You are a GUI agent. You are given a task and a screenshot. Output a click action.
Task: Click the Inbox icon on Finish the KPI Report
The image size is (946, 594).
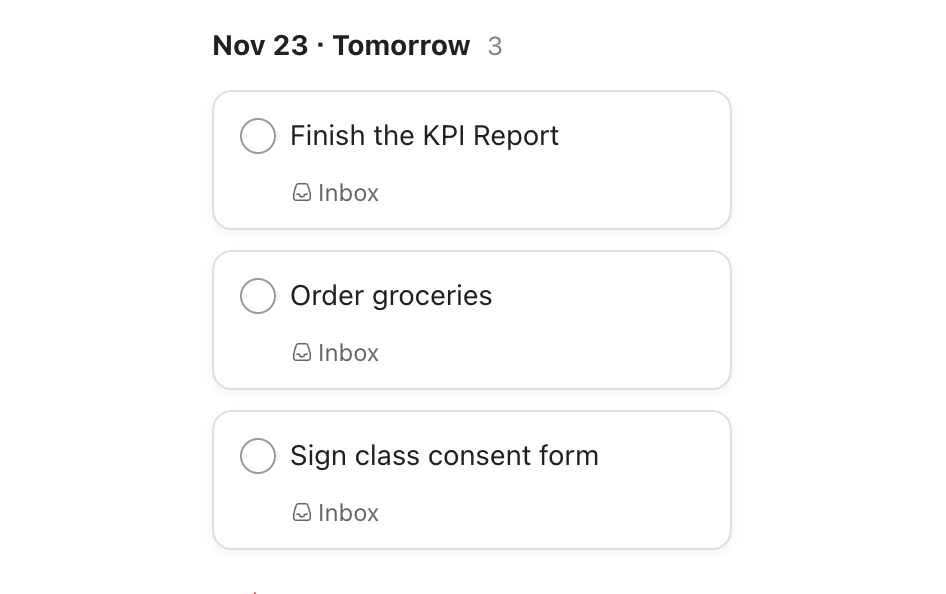click(x=302, y=192)
